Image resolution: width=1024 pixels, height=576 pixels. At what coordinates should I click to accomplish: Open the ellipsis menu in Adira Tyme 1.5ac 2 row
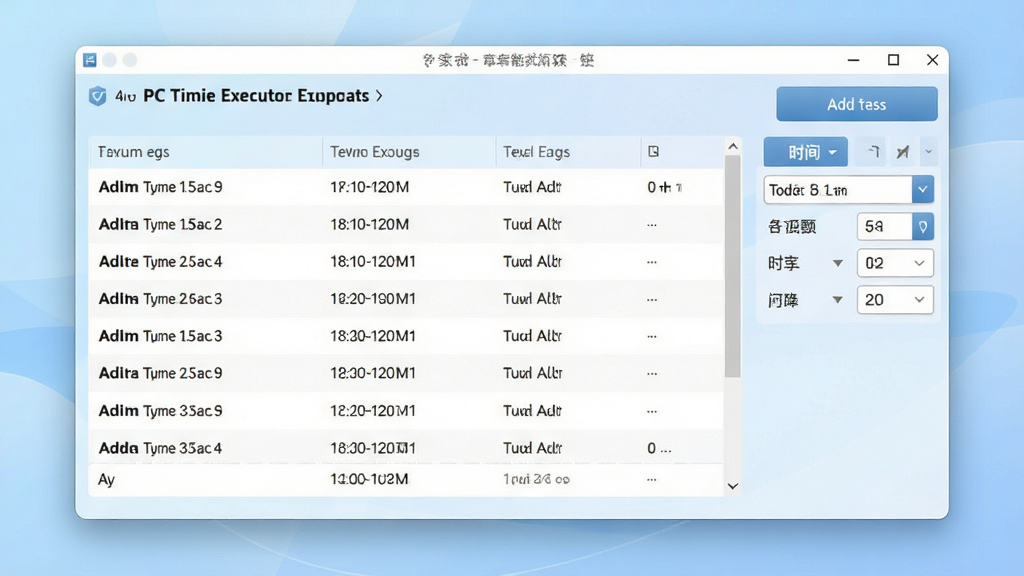[652, 225]
